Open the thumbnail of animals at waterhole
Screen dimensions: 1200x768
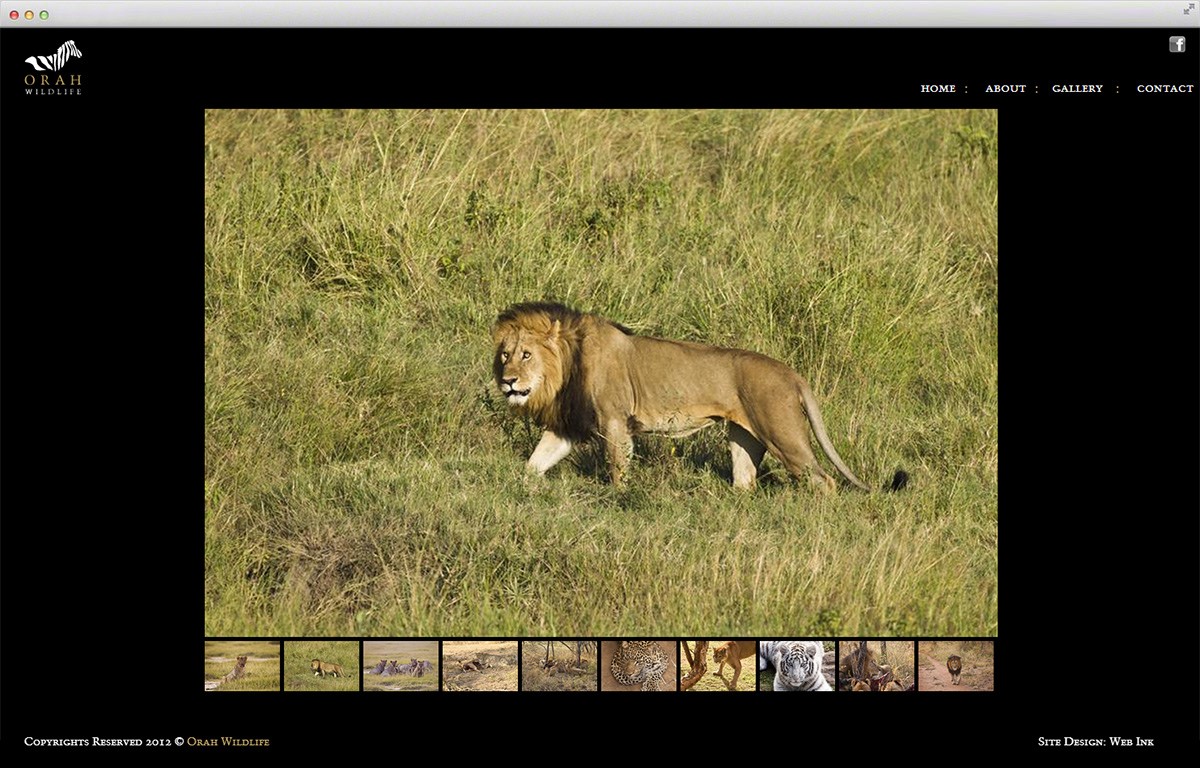point(400,666)
